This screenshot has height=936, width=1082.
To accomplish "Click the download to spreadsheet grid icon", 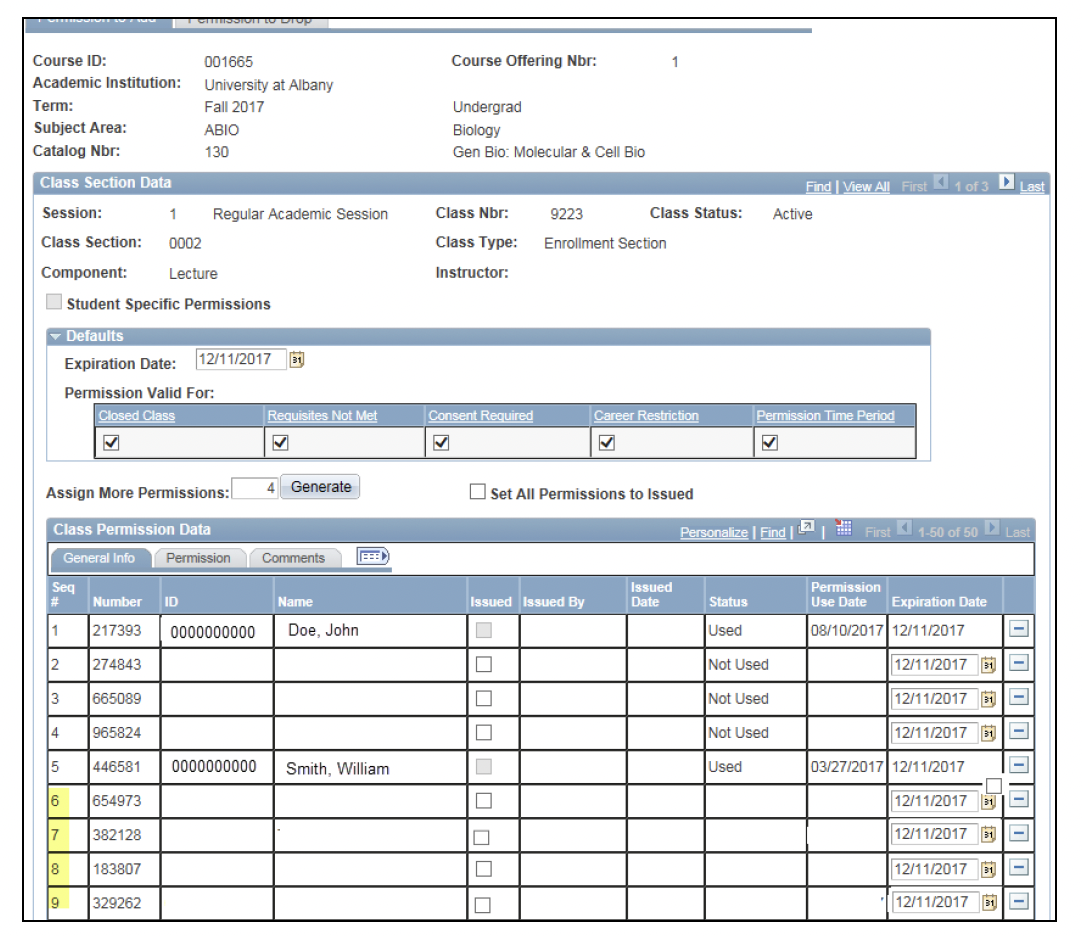I will click(843, 531).
